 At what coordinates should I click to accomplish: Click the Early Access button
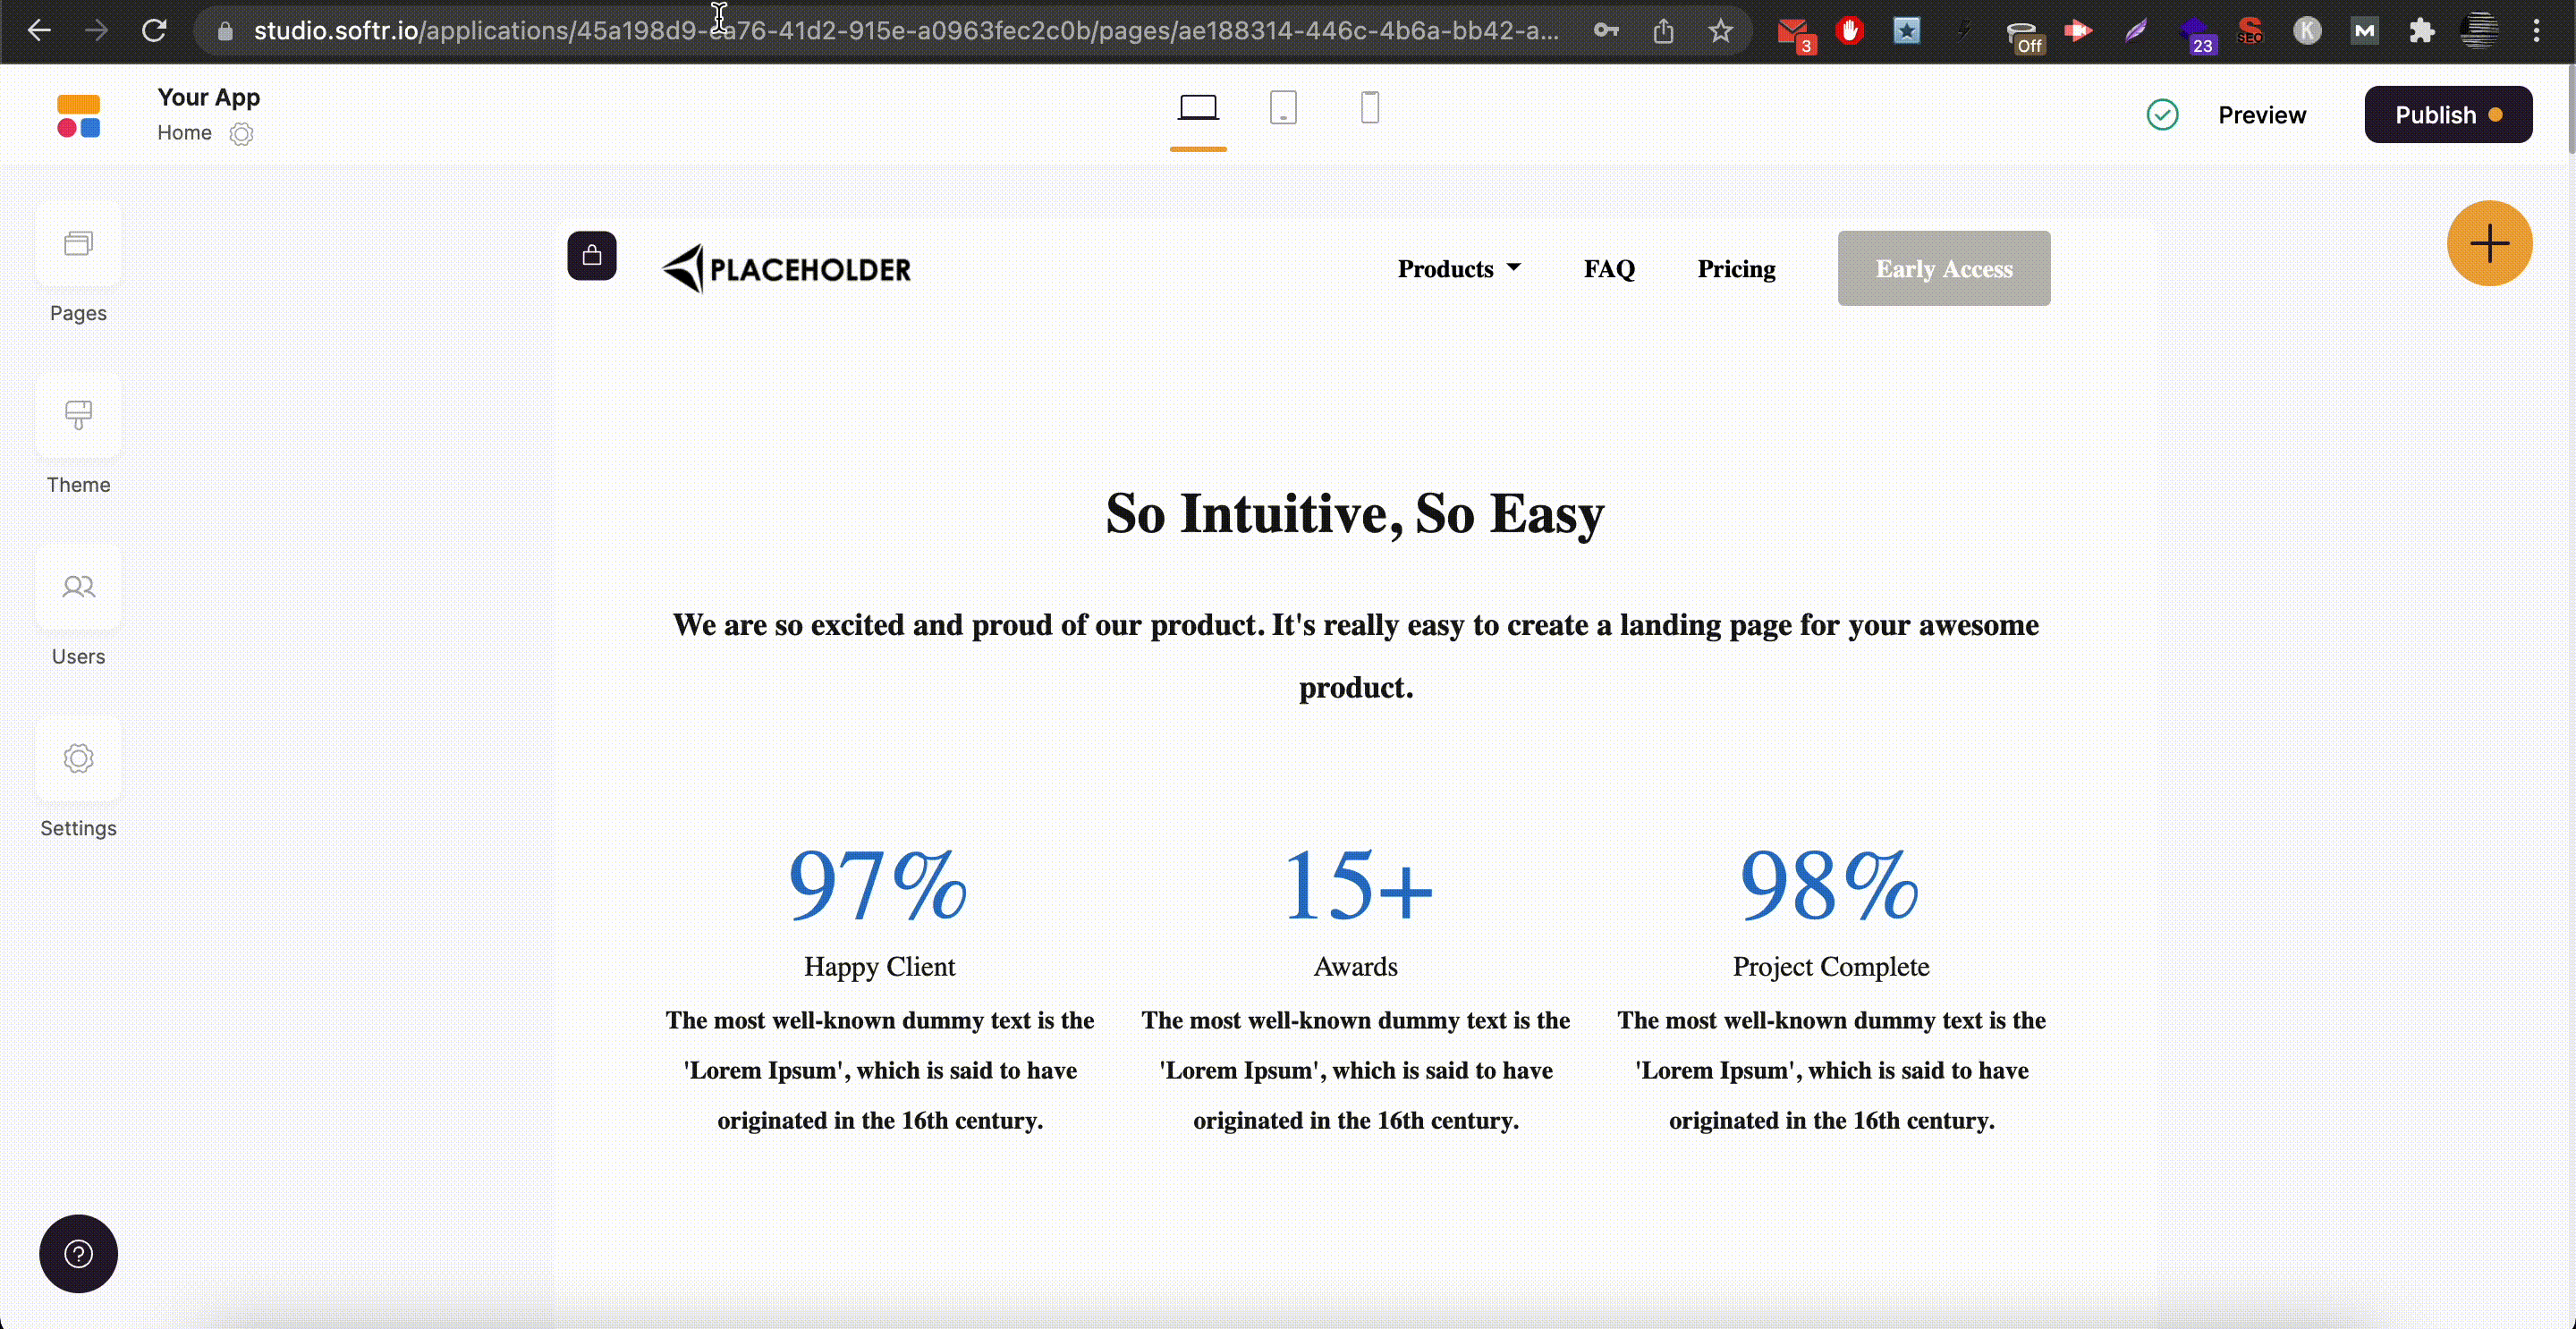click(1943, 269)
